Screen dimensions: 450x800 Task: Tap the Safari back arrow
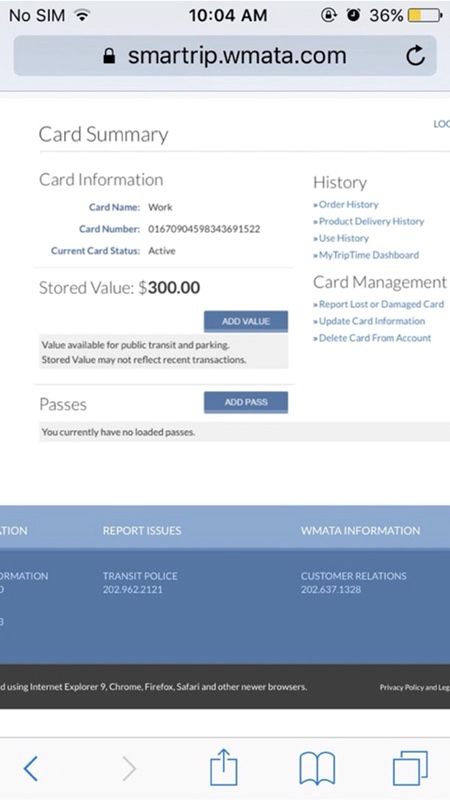point(31,768)
